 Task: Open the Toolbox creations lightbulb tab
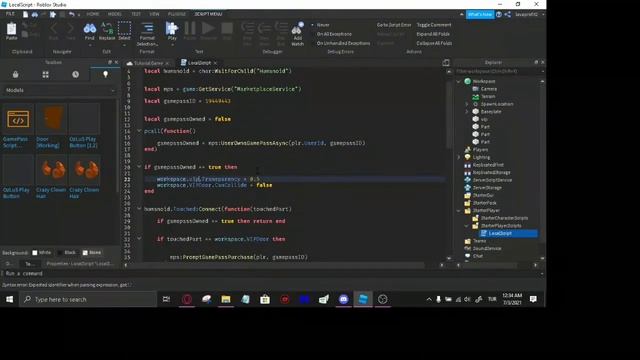(105, 74)
